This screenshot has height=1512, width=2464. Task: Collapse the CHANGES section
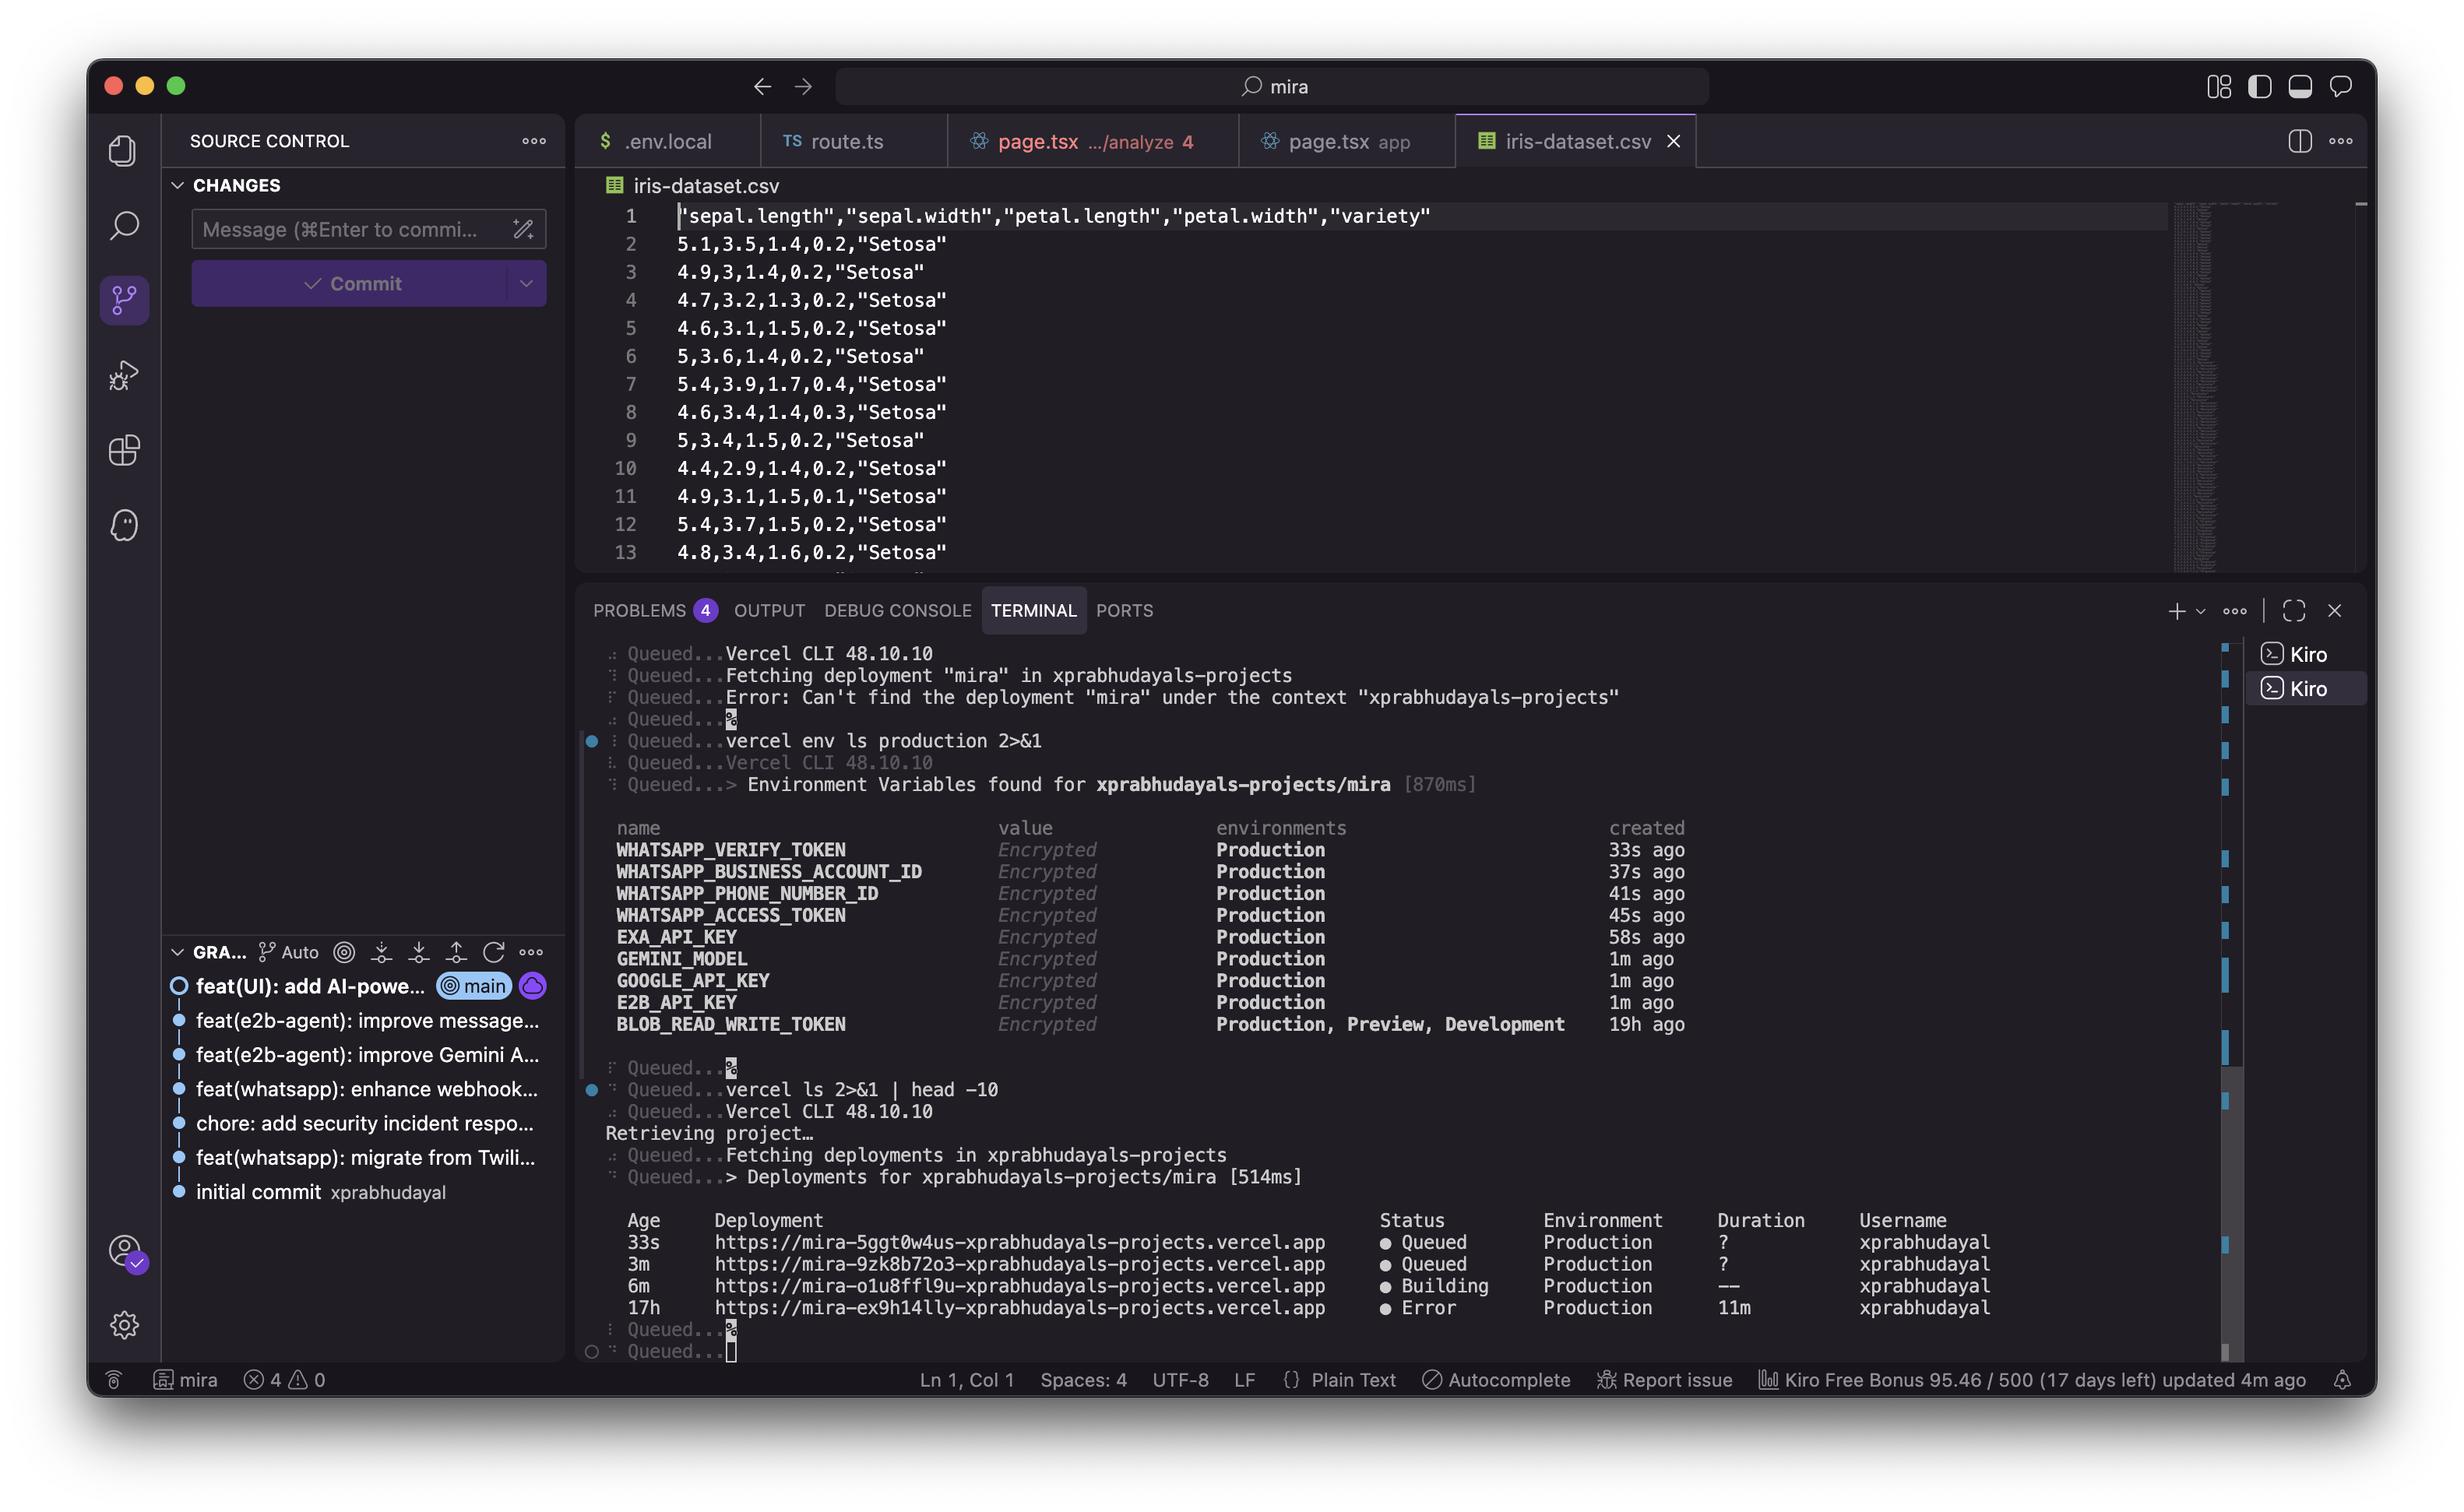click(x=178, y=185)
